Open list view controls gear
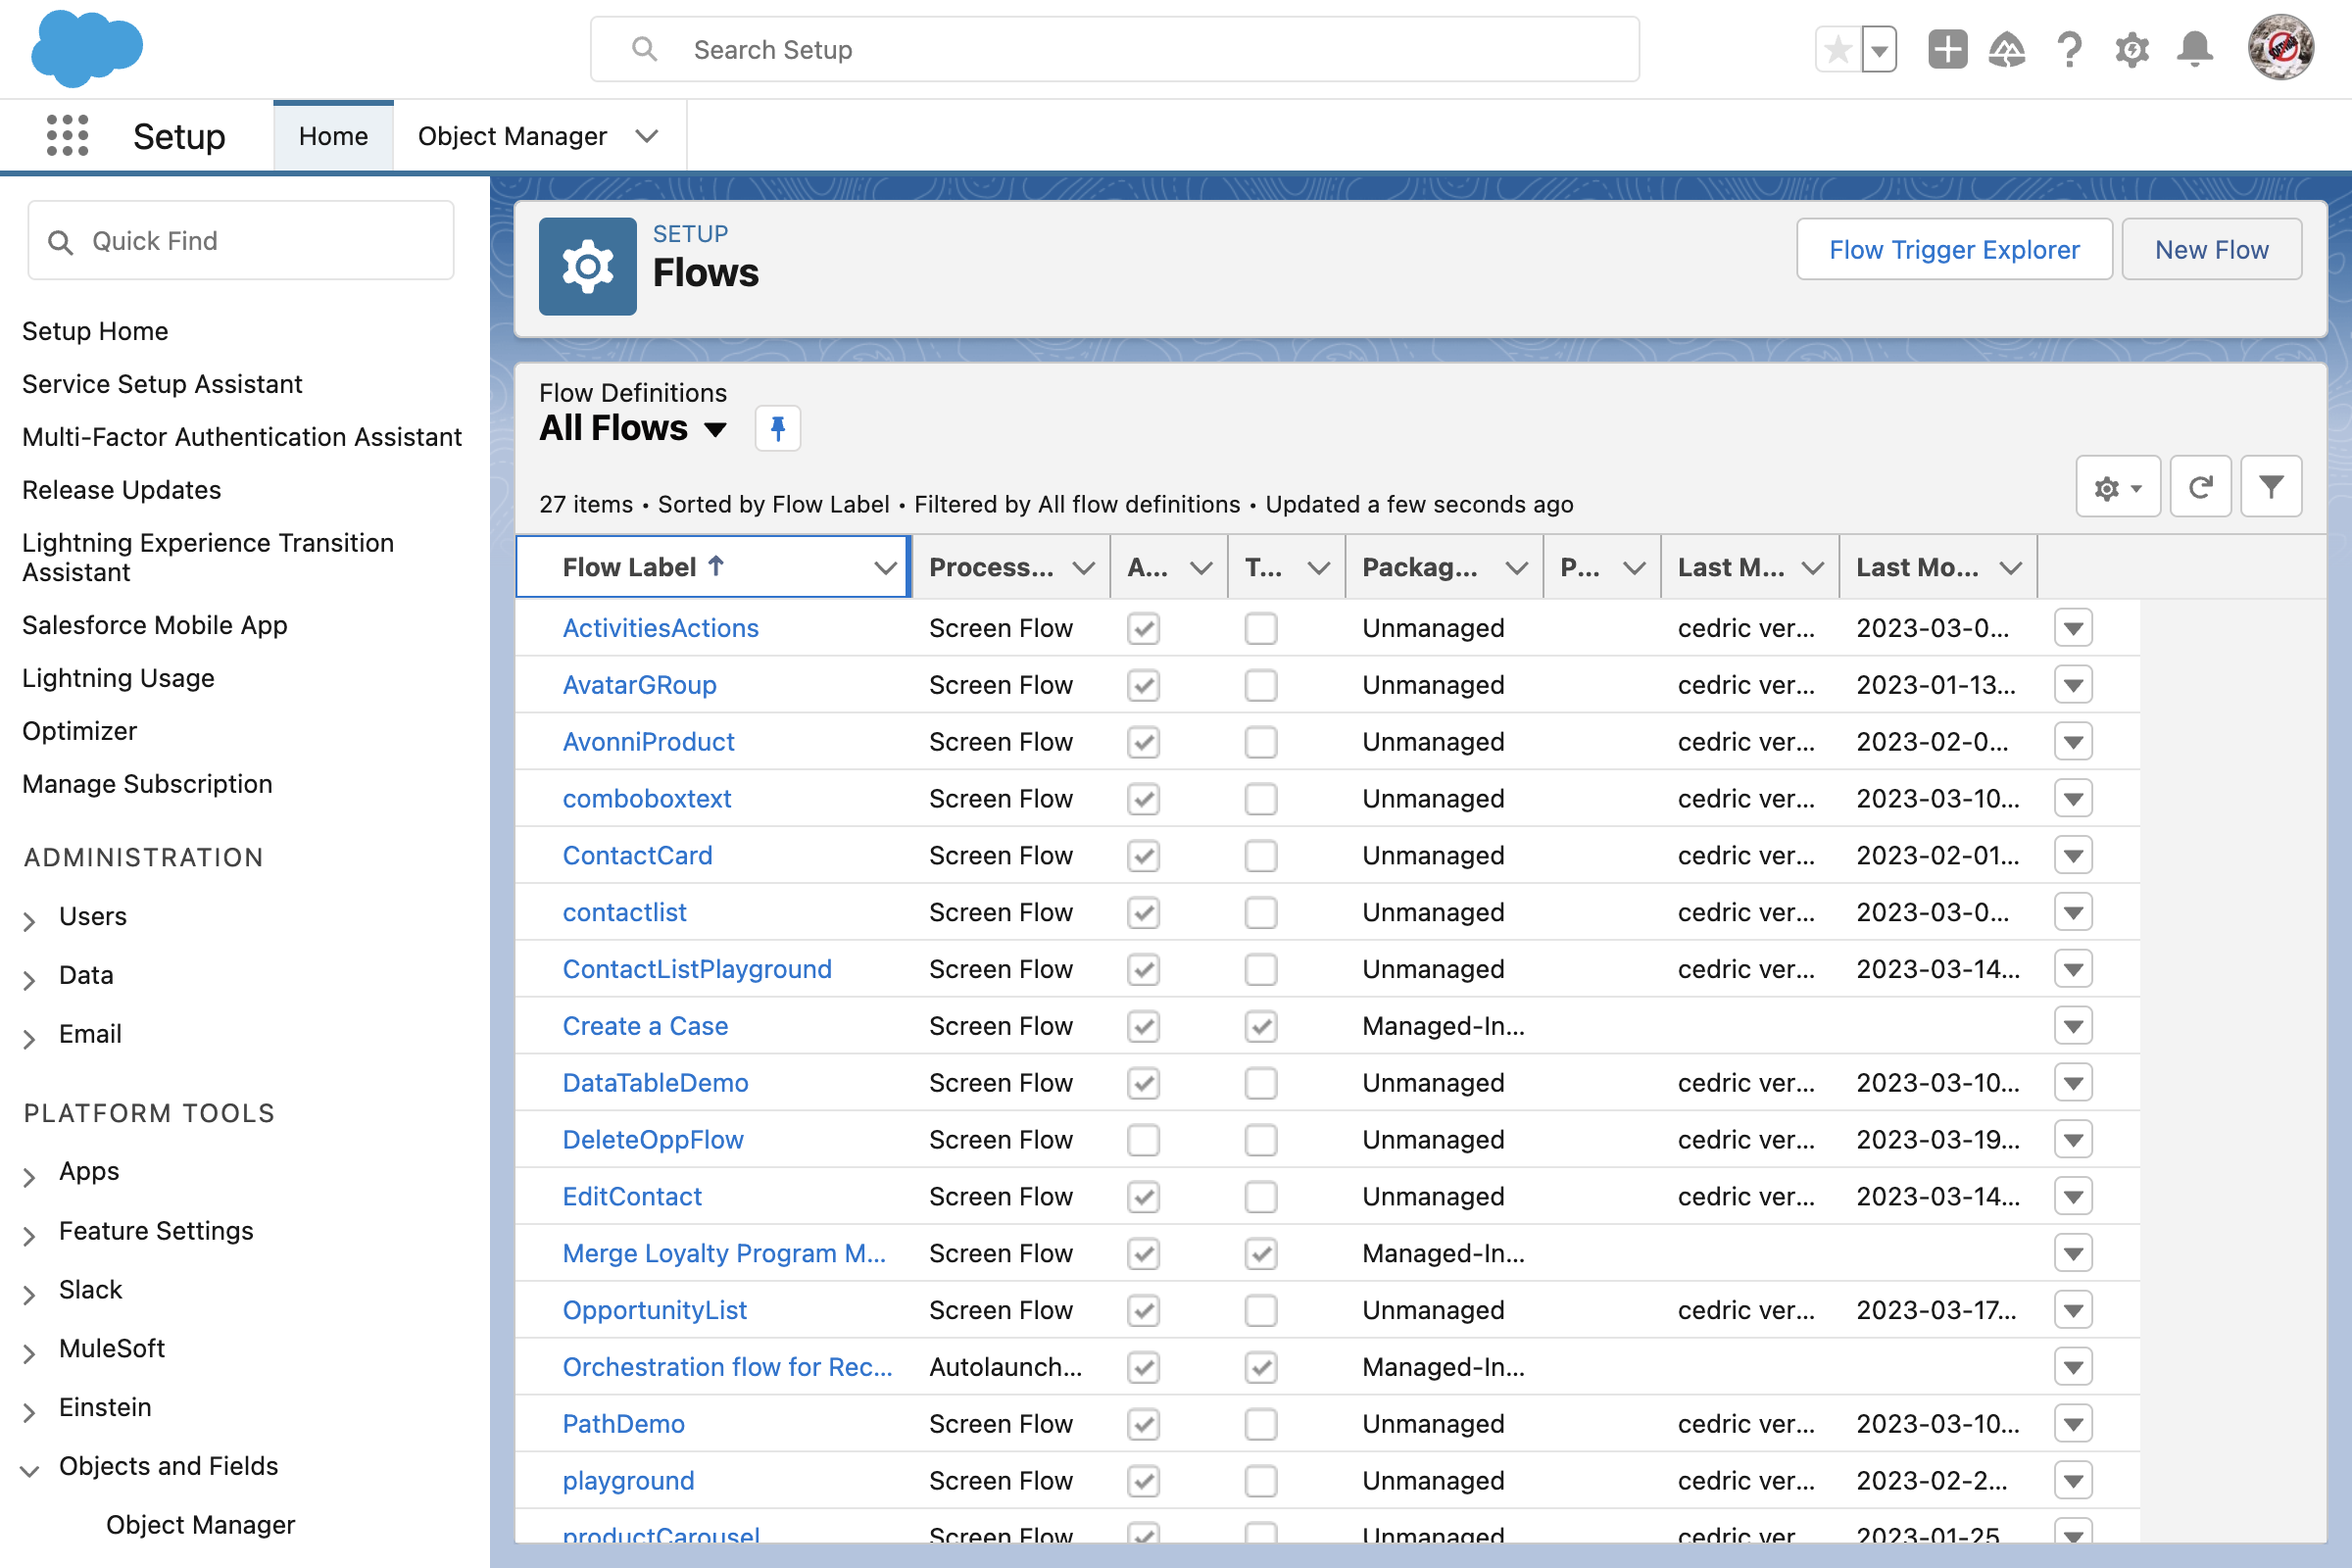Image resolution: width=2352 pixels, height=1568 pixels. (x=2118, y=487)
